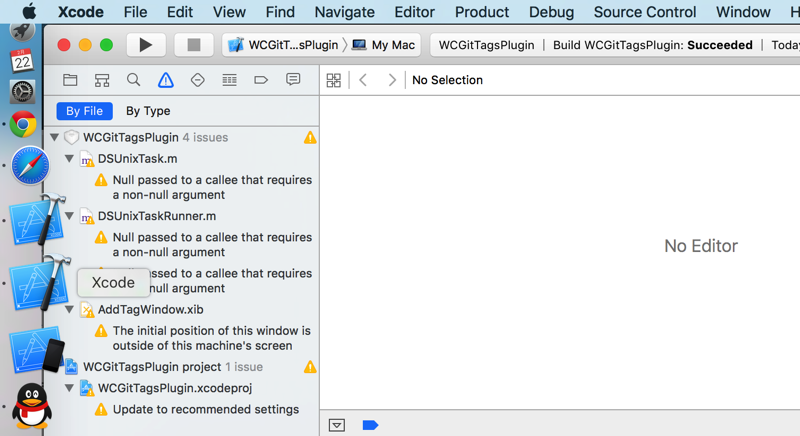Launch Safari from the Dock
The image size is (800, 436).
coord(30,165)
